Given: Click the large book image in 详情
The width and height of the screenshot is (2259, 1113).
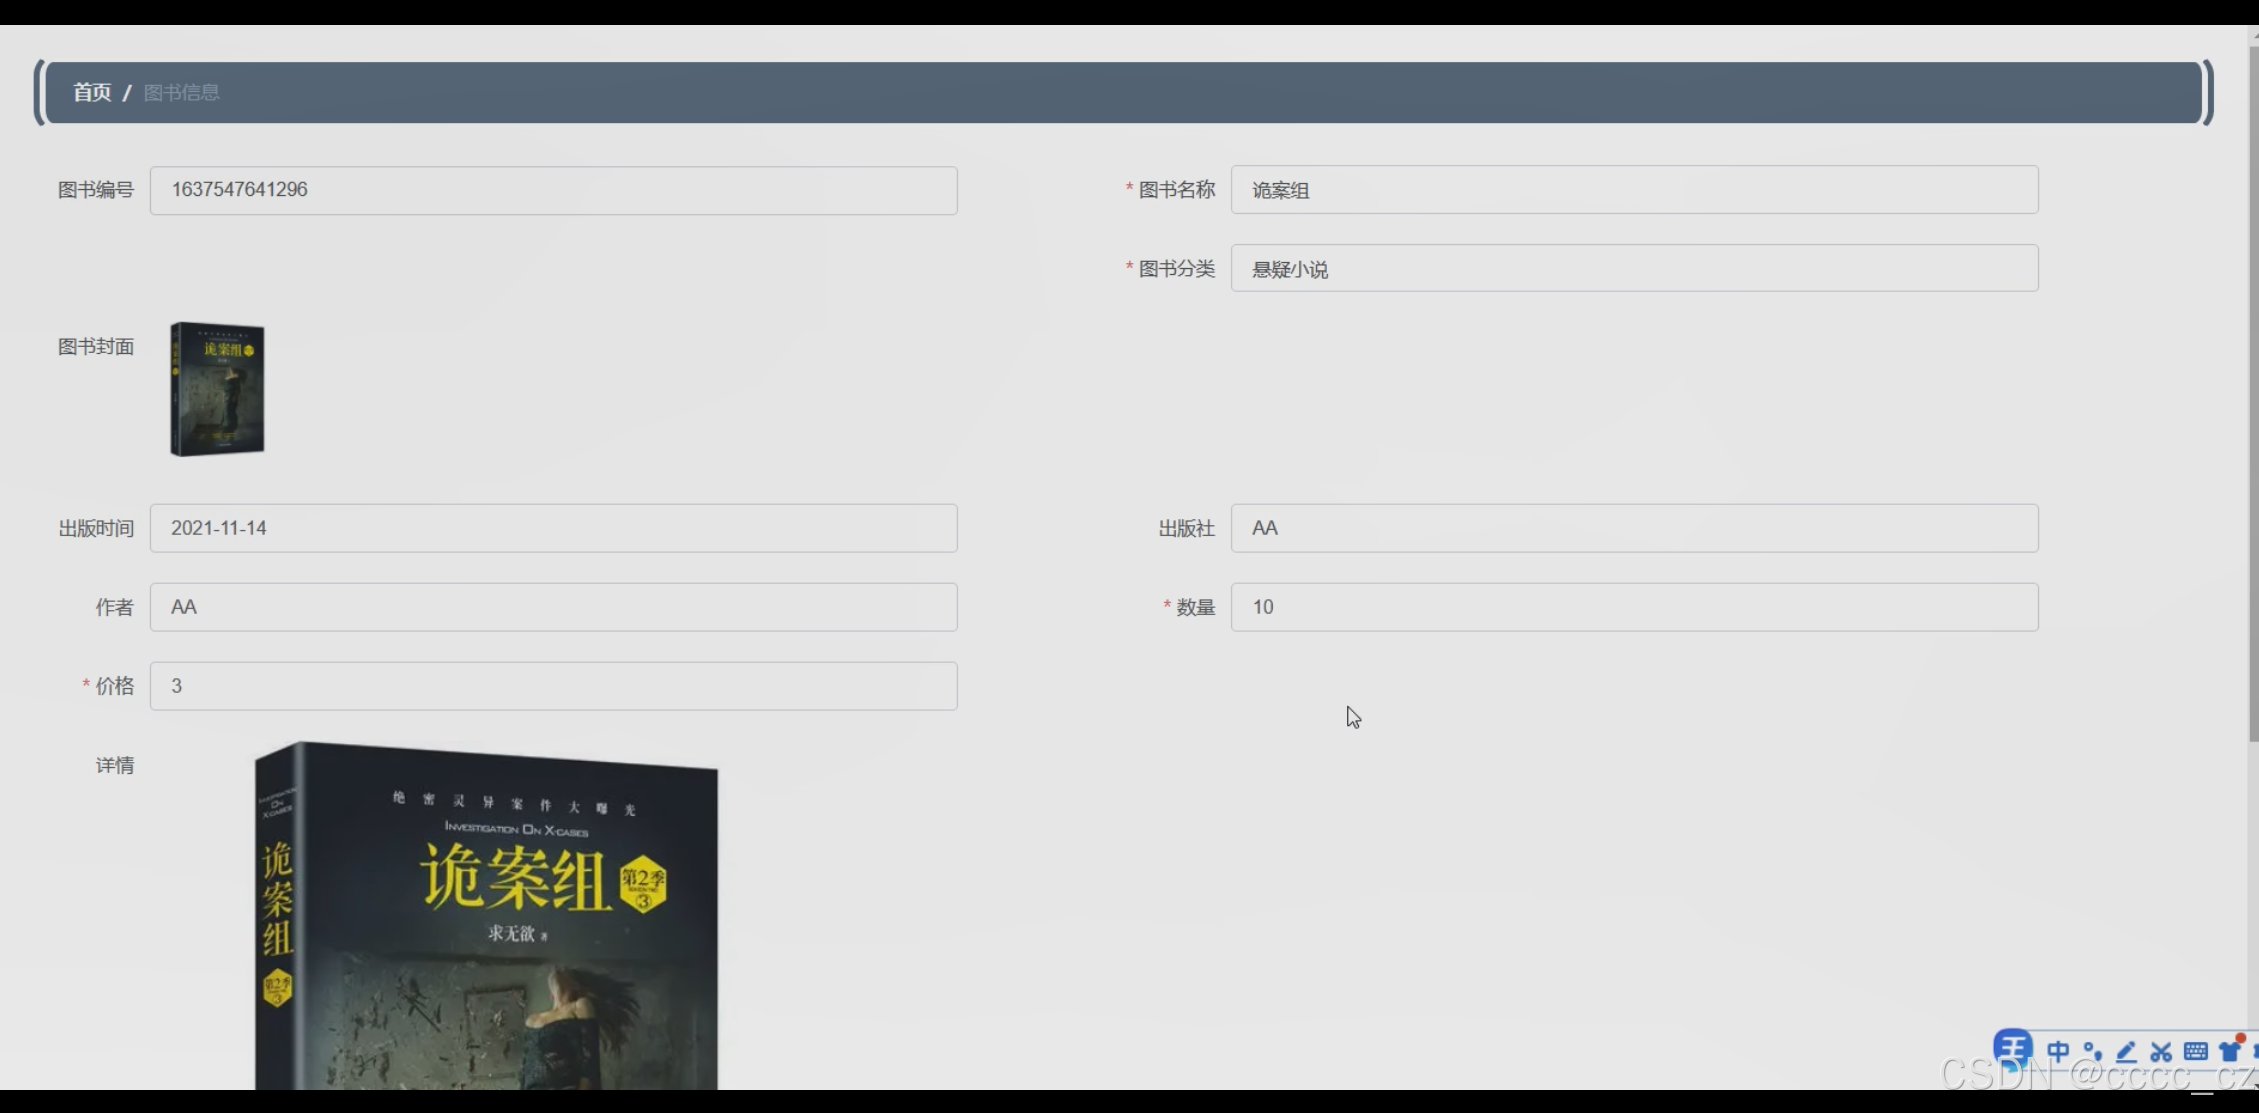Looking at the screenshot, I should pos(486,915).
